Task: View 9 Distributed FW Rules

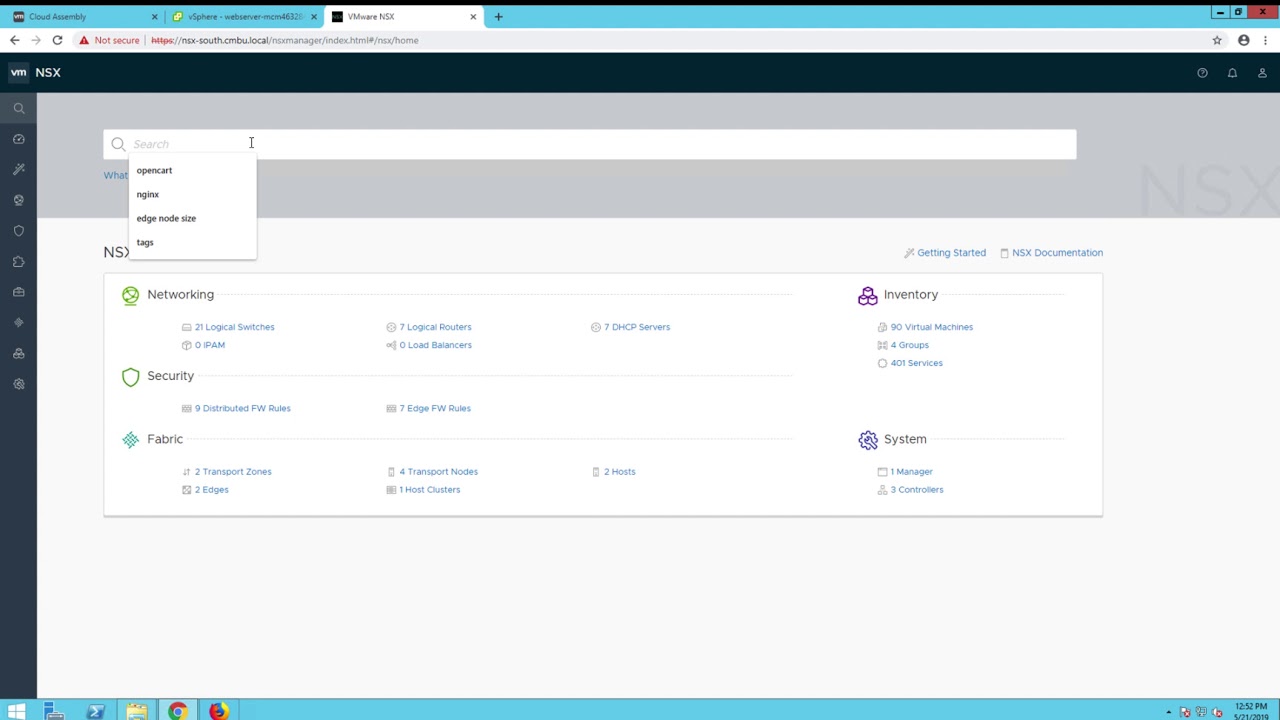Action: click(242, 408)
